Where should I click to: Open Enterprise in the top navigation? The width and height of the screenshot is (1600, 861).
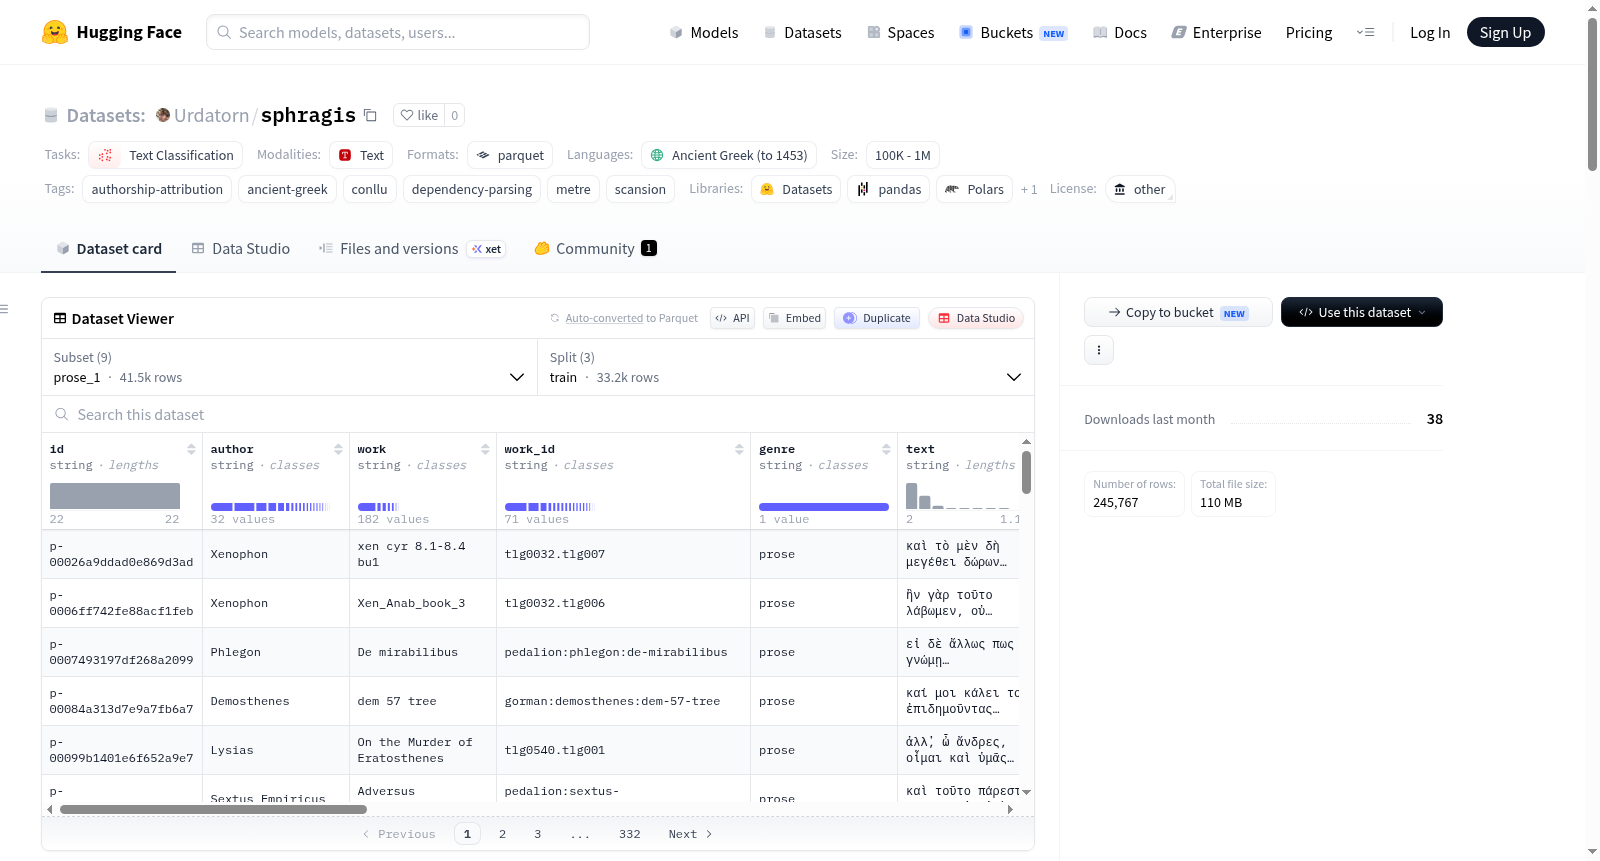click(1217, 32)
